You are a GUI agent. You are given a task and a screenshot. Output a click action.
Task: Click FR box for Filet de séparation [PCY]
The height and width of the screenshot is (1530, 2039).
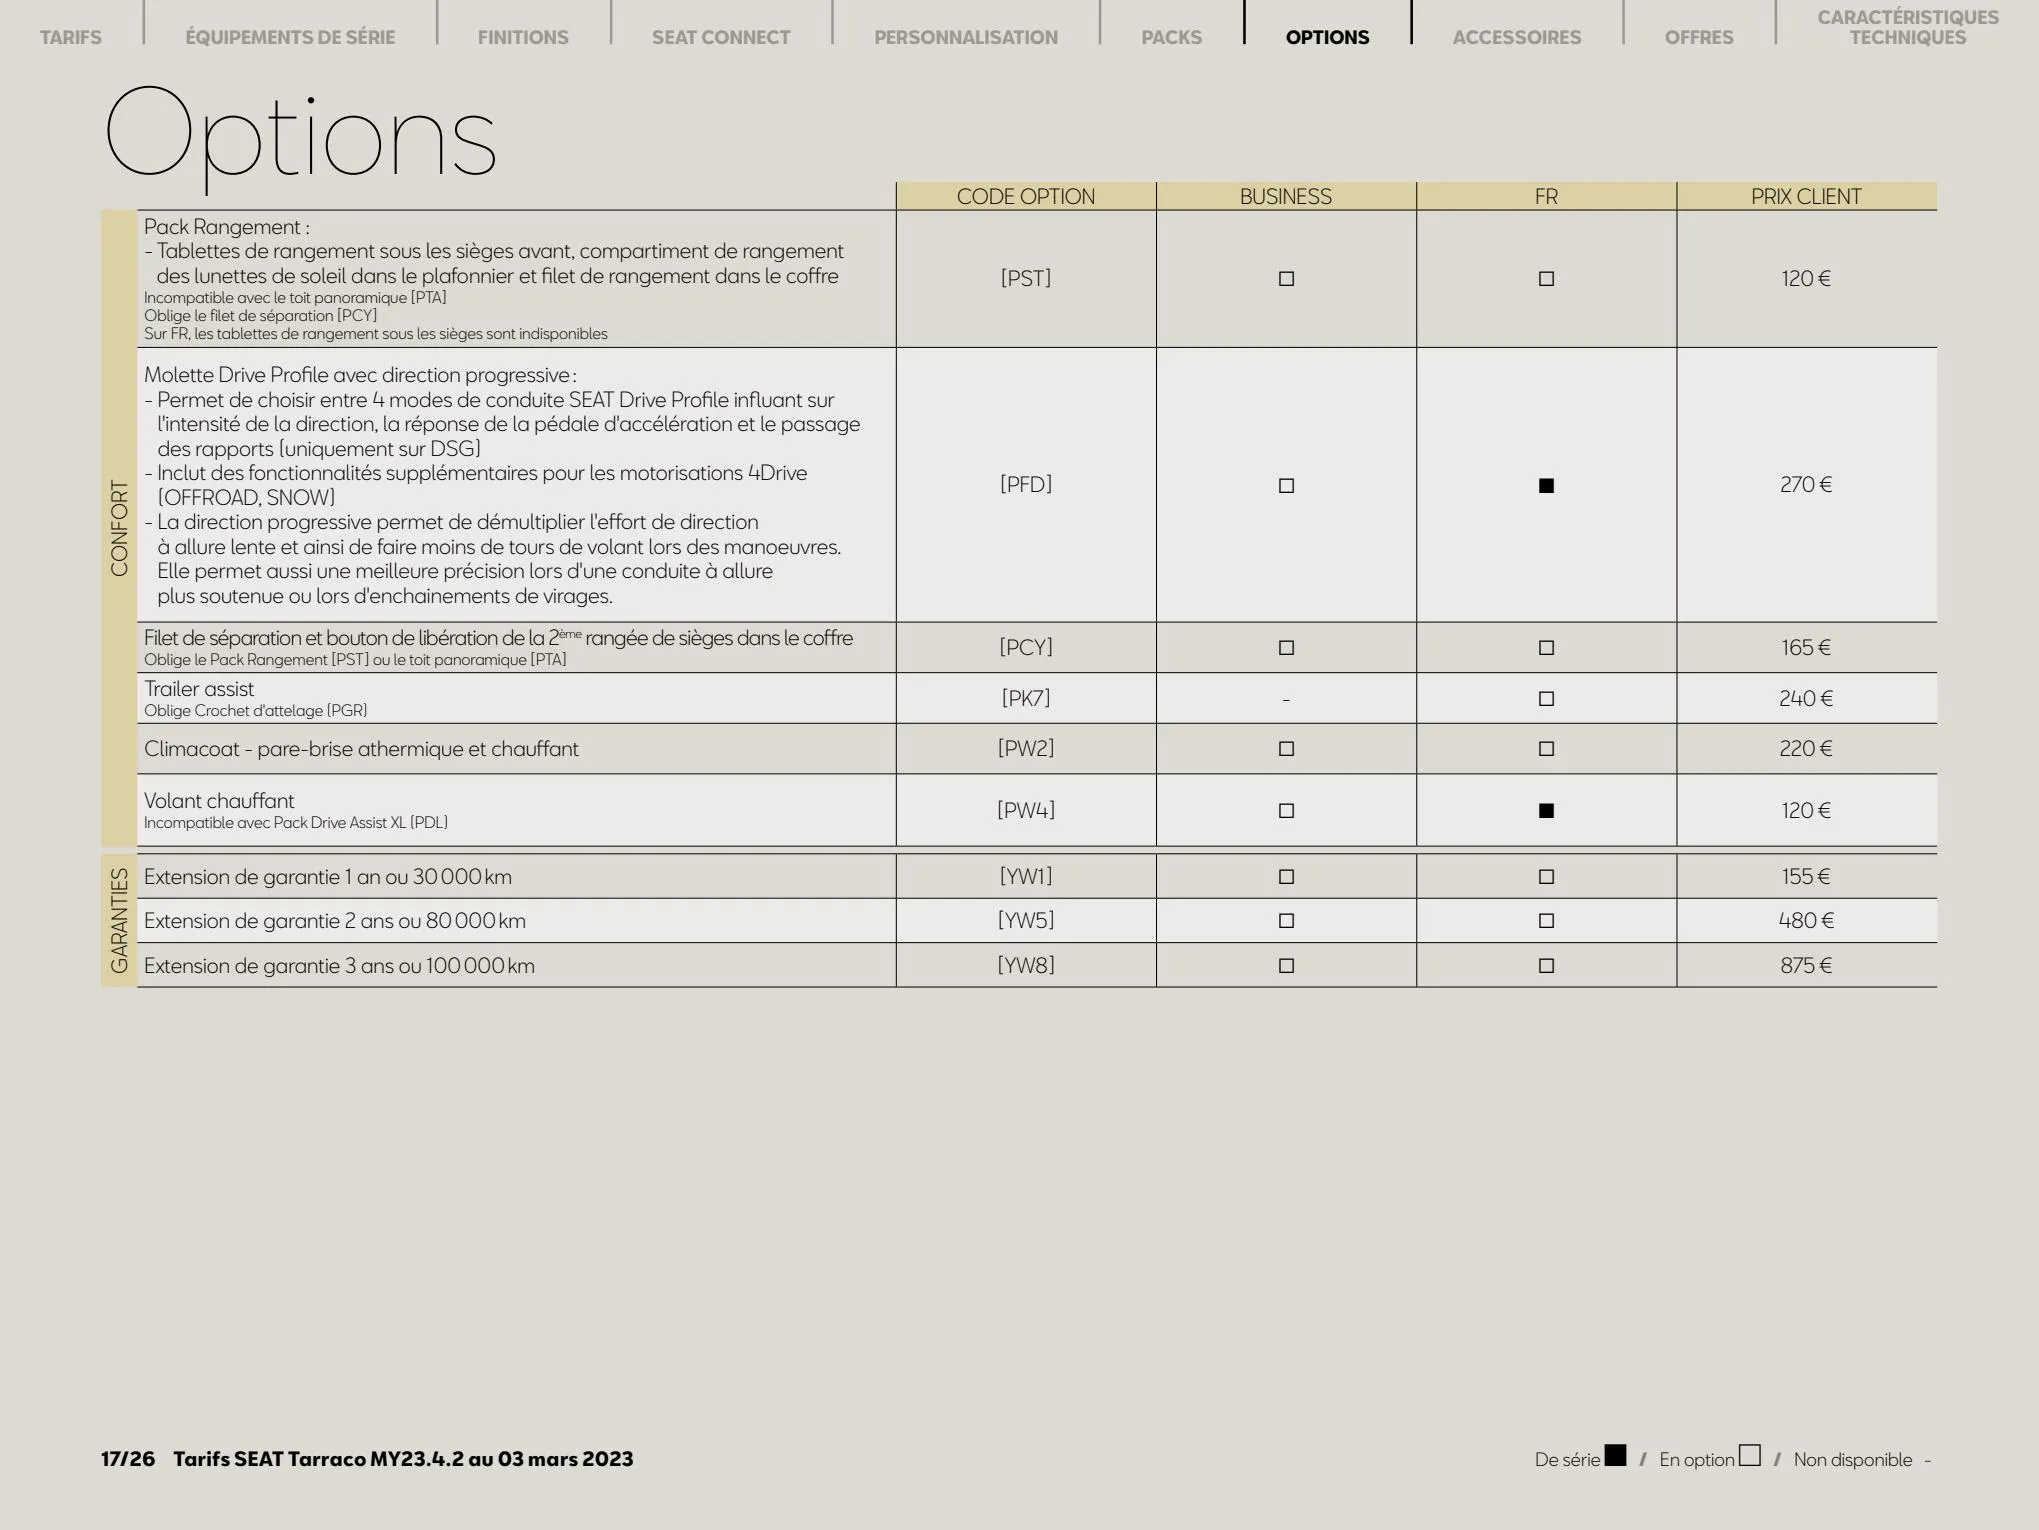1546,648
